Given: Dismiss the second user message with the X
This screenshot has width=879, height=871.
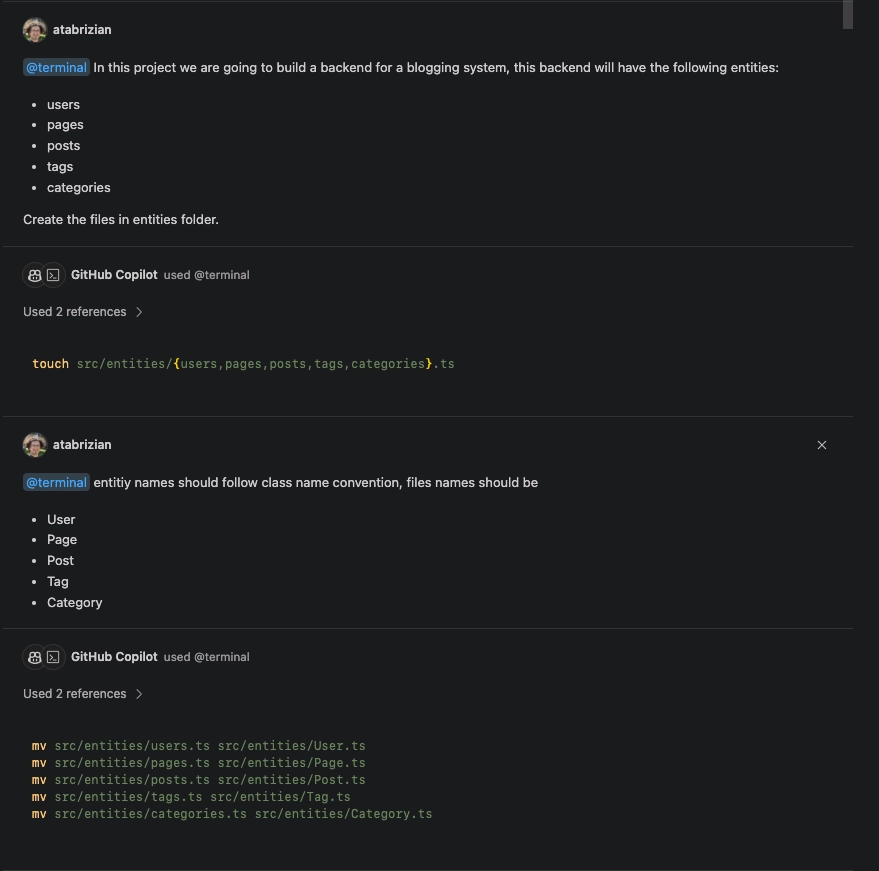Looking at the screenshot, I should coord(822,444).
